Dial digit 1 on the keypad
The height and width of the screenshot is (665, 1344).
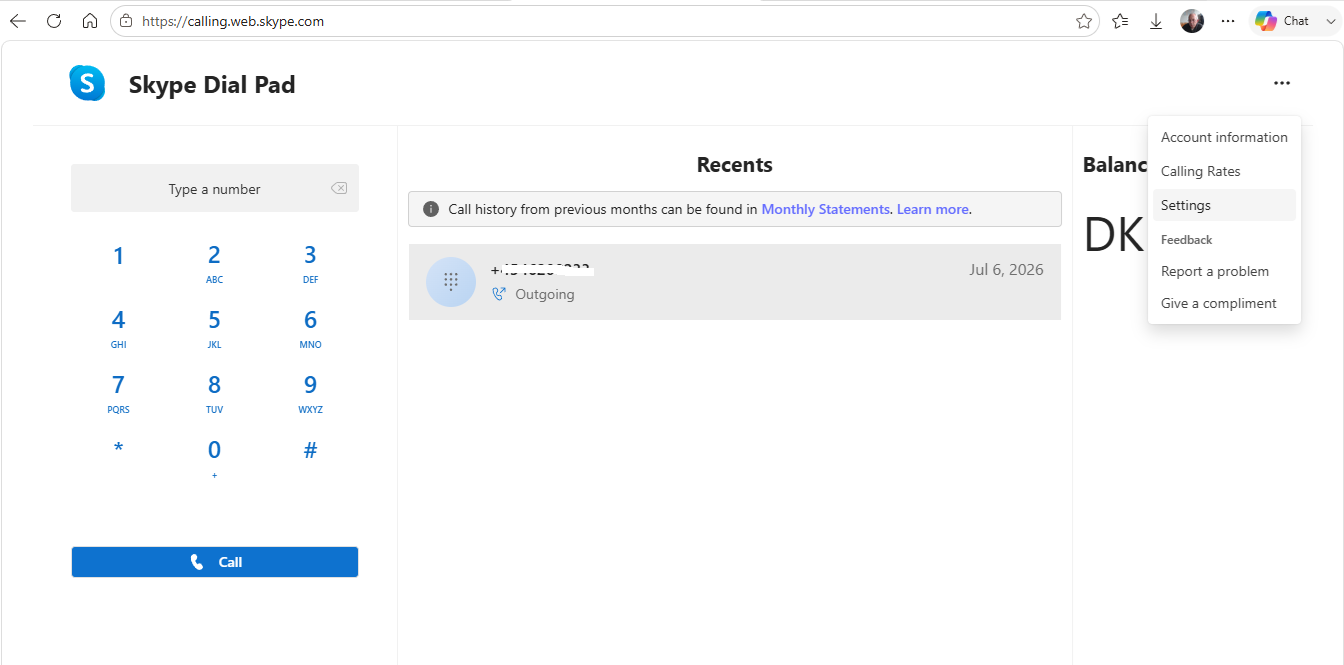coord(118,256)
